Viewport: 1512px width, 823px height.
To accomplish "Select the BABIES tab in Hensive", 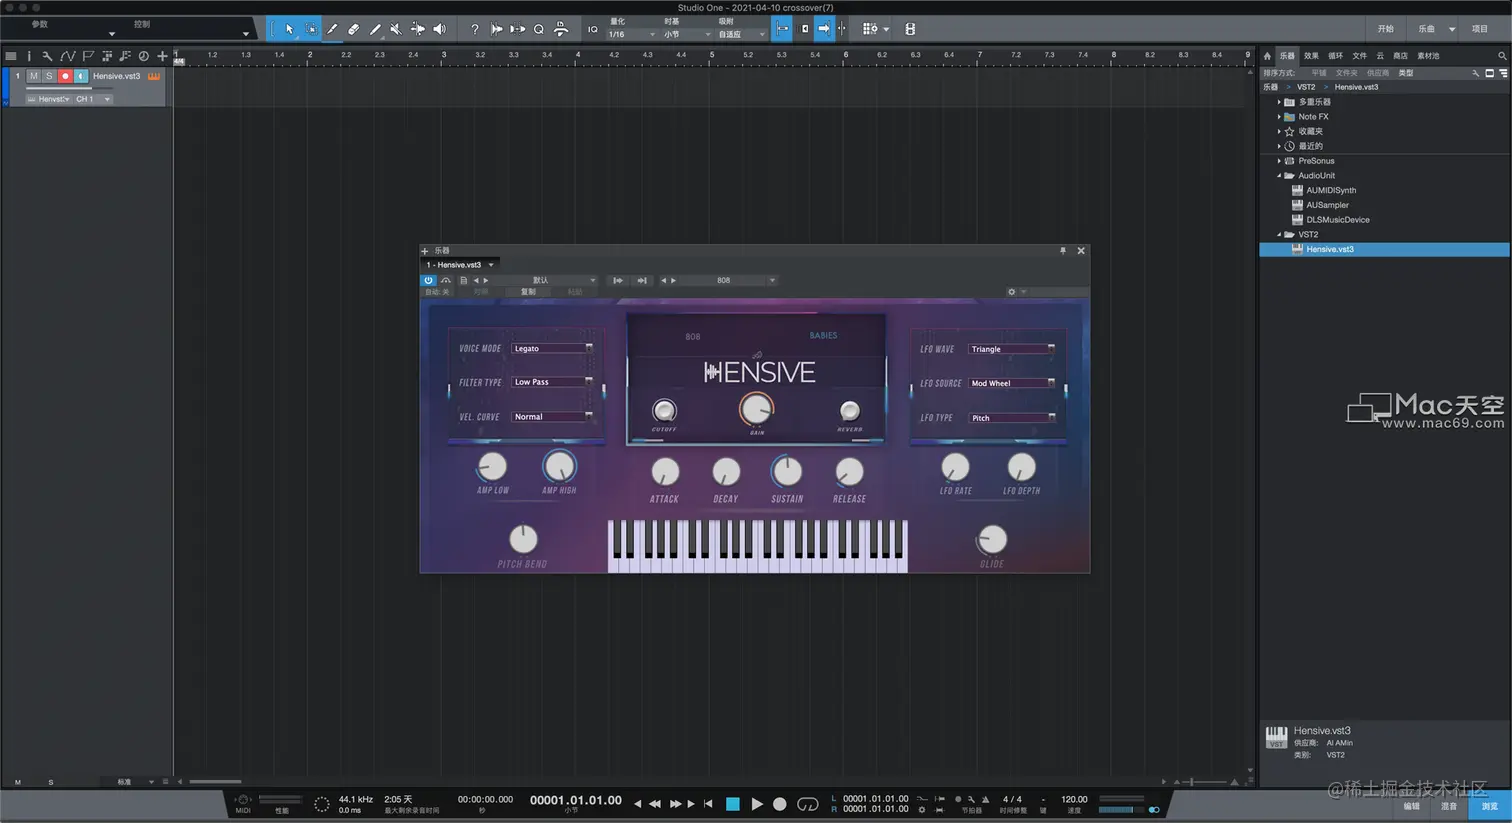I will [823, 335].
